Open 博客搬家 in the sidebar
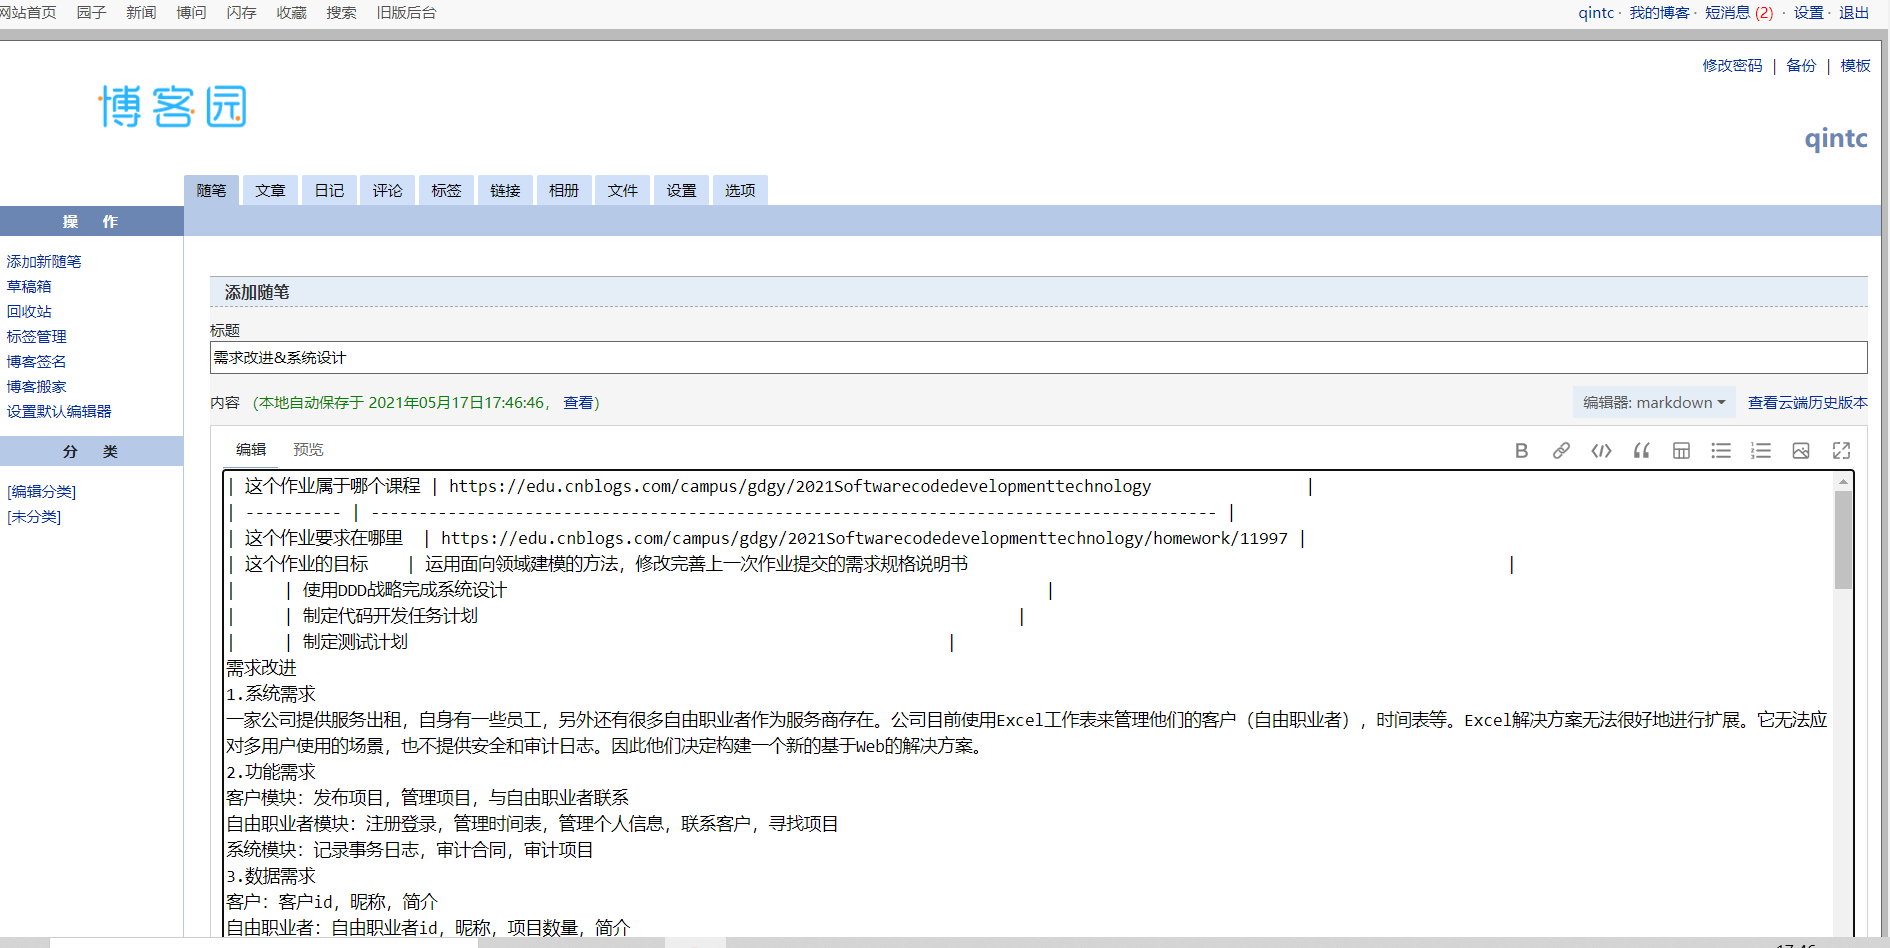The width and height of the screenshot is (1890, 948). (x=37, y=387)
